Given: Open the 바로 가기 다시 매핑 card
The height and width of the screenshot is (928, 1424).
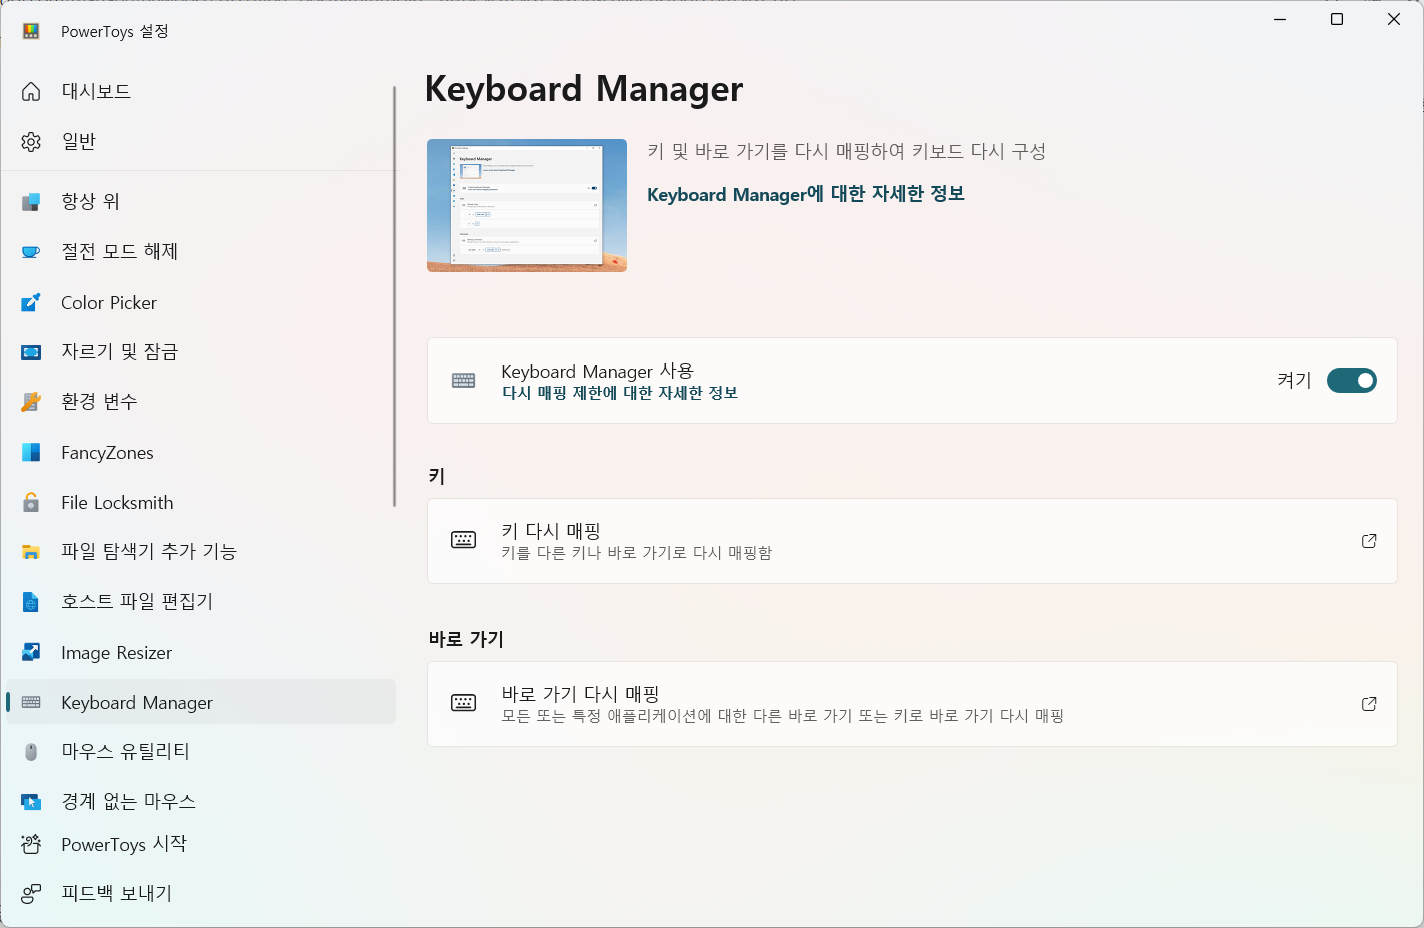Looking at the screenshot, I should 912,704.
